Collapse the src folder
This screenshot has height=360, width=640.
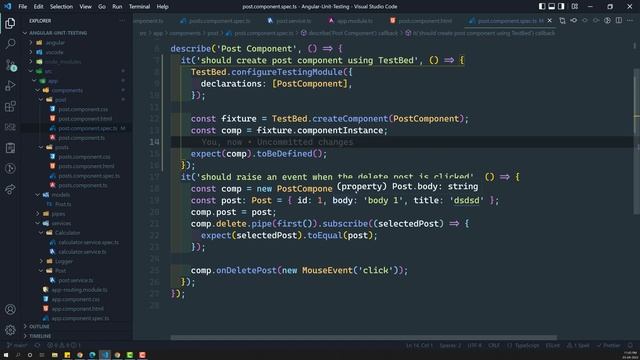(x=31, y=71)
